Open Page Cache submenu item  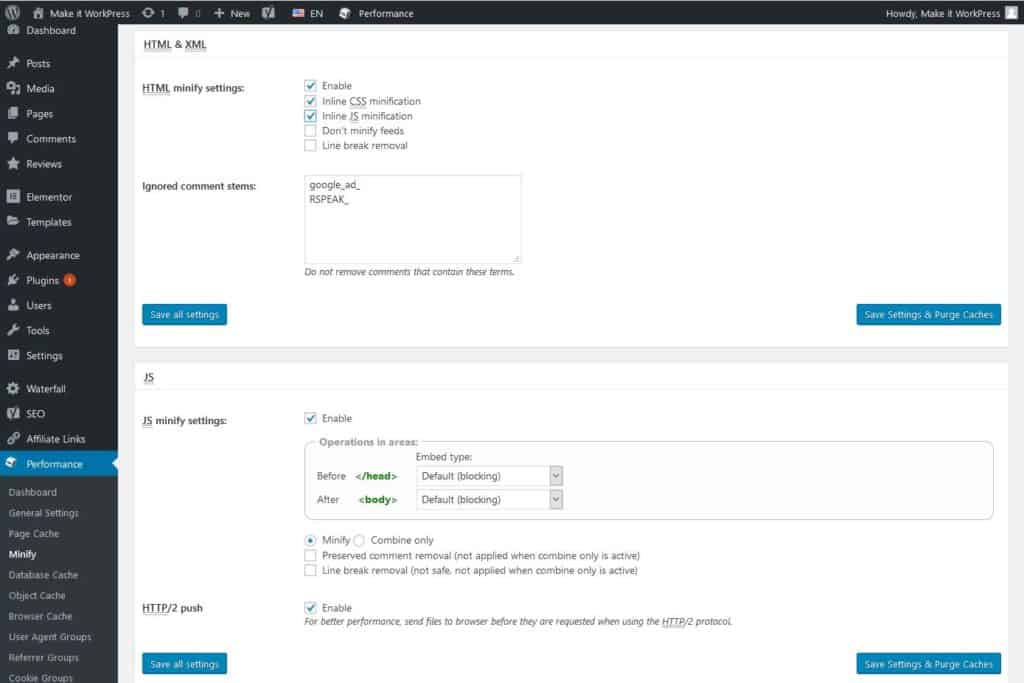point(34,533)
